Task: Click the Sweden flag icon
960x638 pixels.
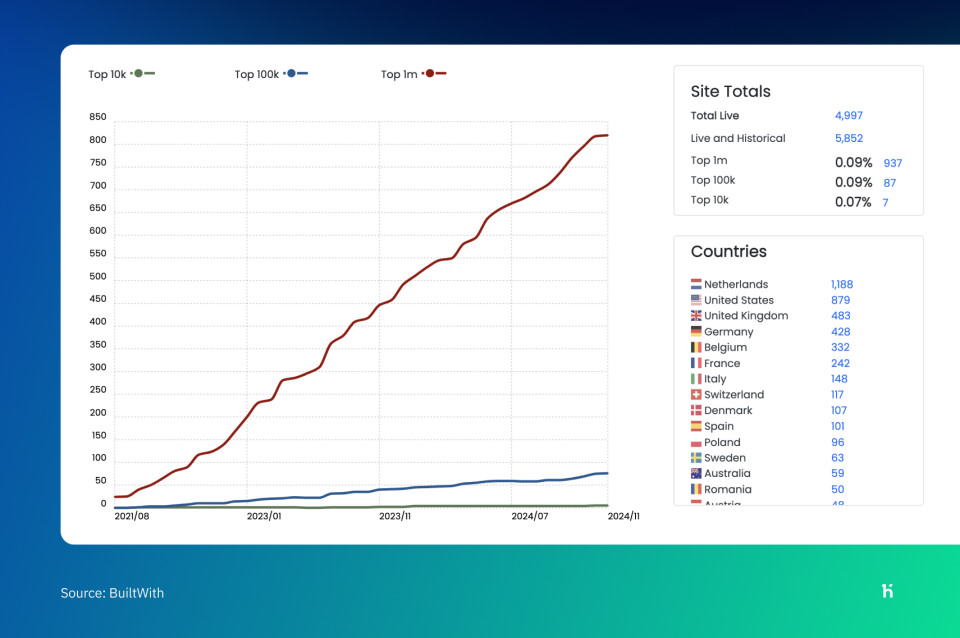Action: [694, 458]
